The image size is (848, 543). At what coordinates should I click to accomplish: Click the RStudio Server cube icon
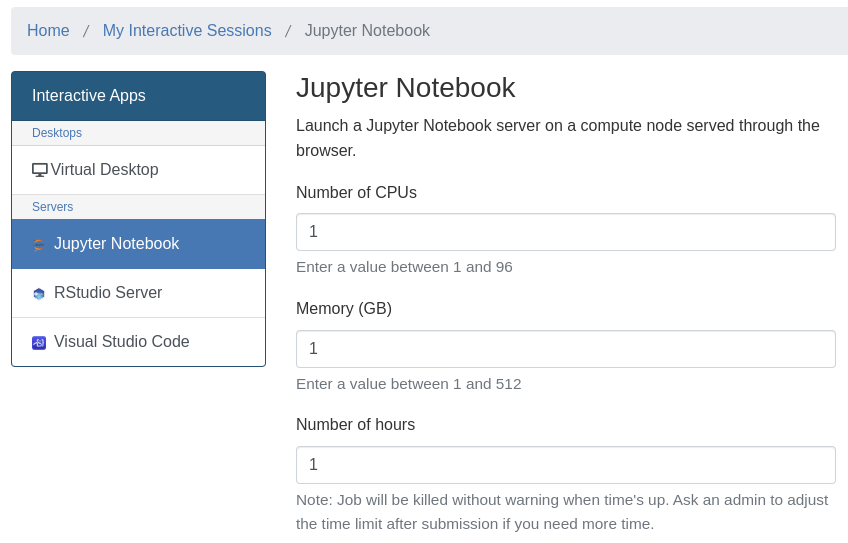(x=39, y=294)
